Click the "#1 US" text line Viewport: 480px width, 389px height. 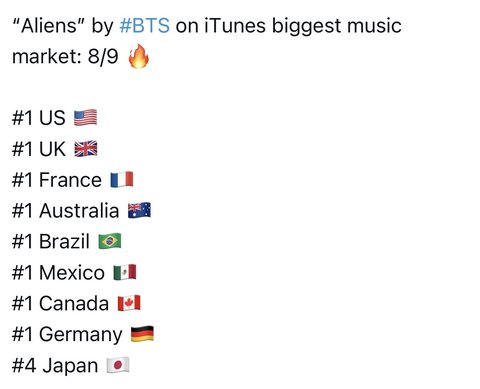tap(39, 118)
